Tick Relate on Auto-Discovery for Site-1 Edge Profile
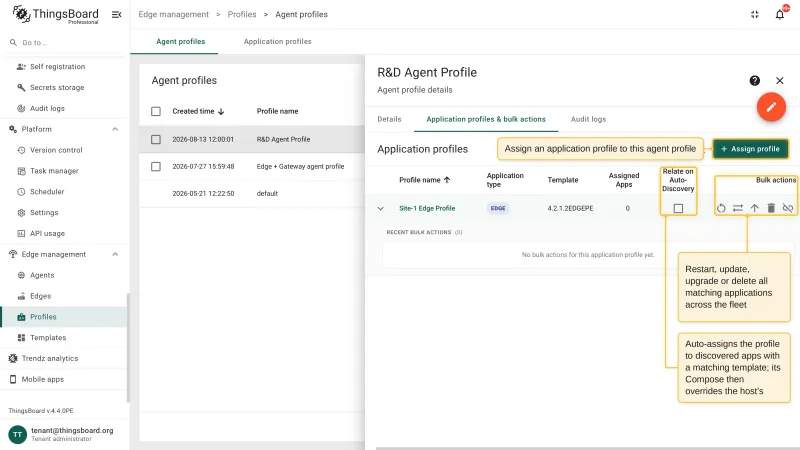800x450 pixels. (x=678, y=208)
